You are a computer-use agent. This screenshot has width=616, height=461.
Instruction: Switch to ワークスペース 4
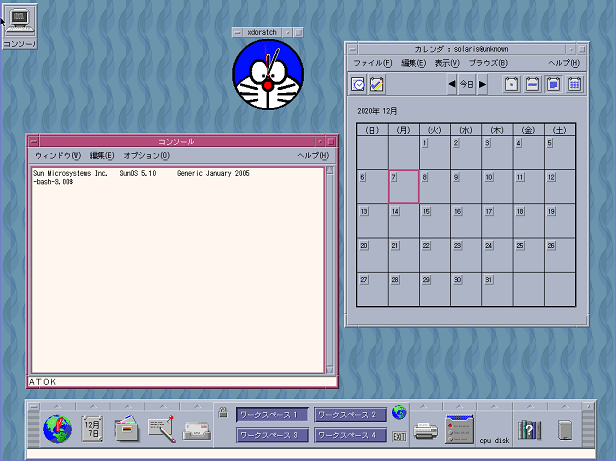[x=350, y=435]
